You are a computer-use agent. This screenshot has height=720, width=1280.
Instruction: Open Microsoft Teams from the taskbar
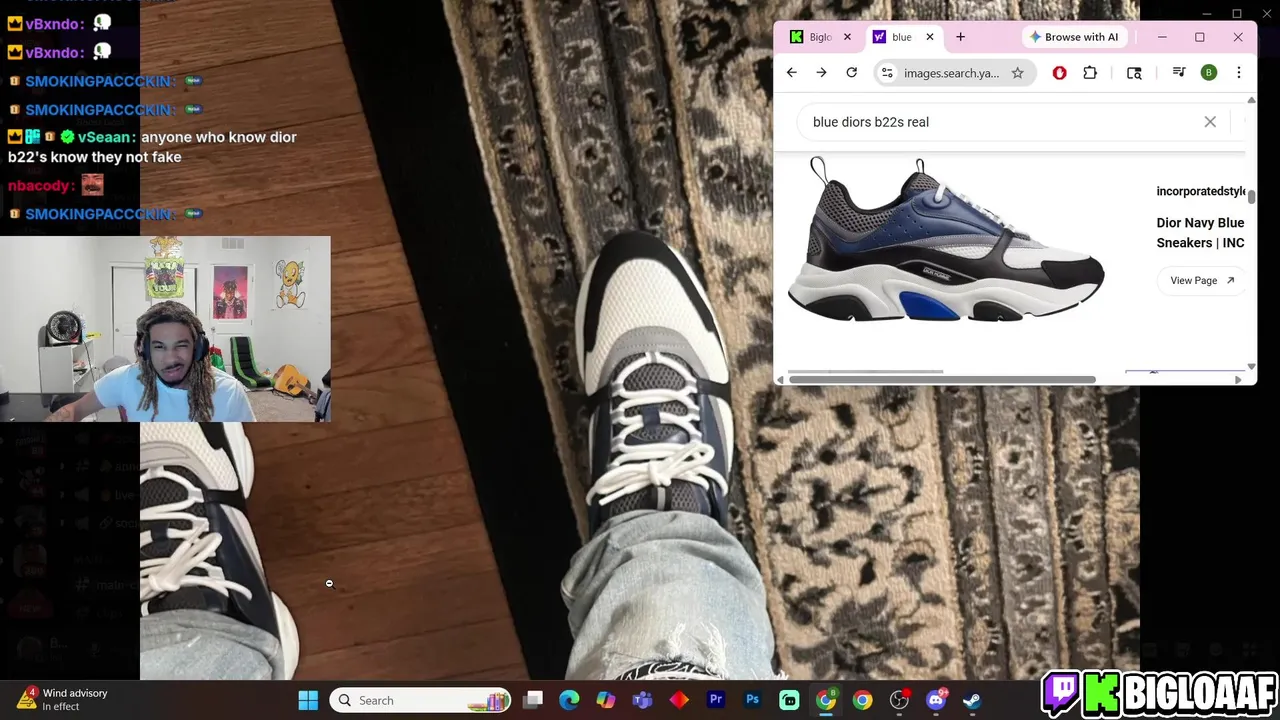pos(642,700)
